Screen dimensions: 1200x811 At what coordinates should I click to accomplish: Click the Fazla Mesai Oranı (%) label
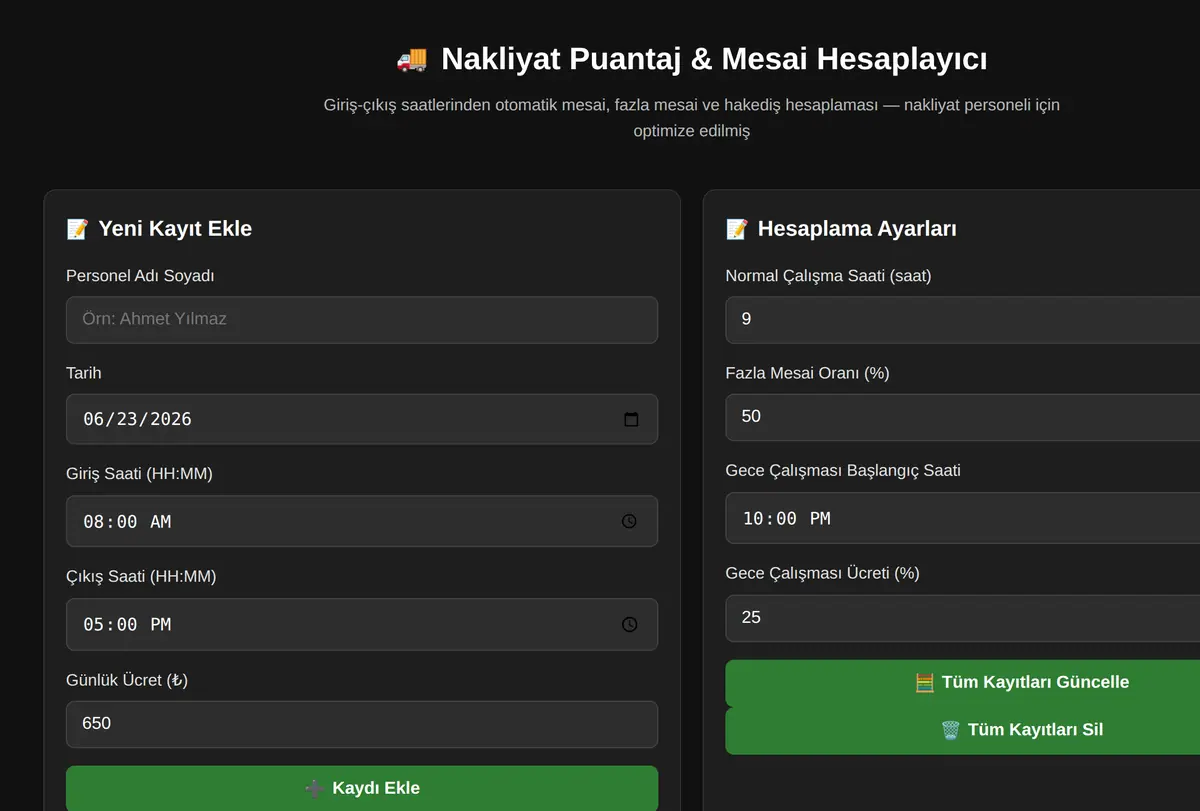(808, 373)
